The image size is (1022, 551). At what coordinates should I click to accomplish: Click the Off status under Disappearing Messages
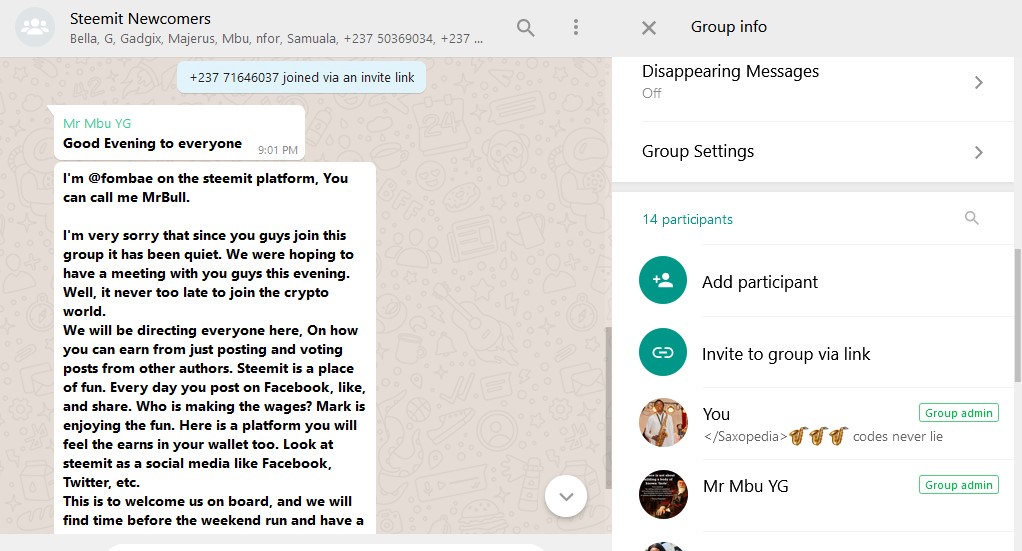pos(651,93)
